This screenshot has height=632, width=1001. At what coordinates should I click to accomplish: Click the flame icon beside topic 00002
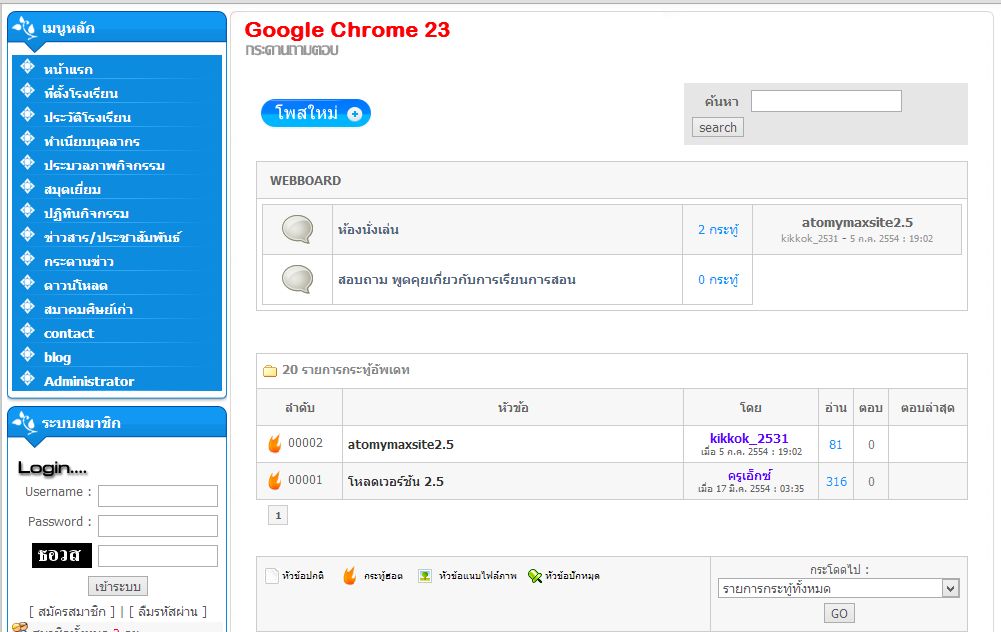click(275, 444)
